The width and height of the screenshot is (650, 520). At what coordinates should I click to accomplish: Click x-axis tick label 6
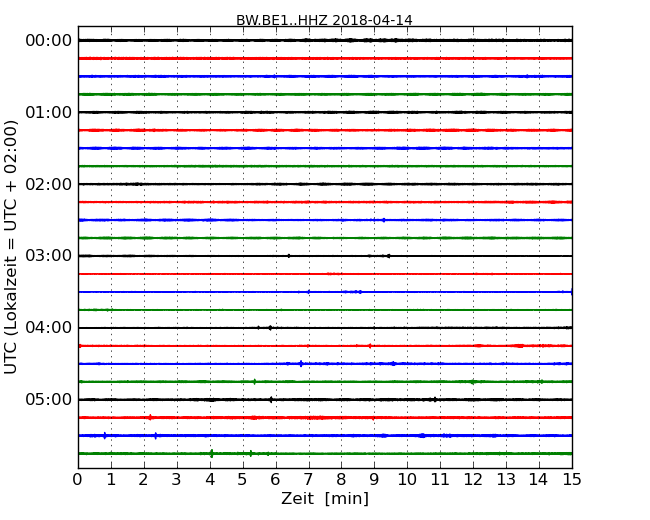[x=275, y=480]
